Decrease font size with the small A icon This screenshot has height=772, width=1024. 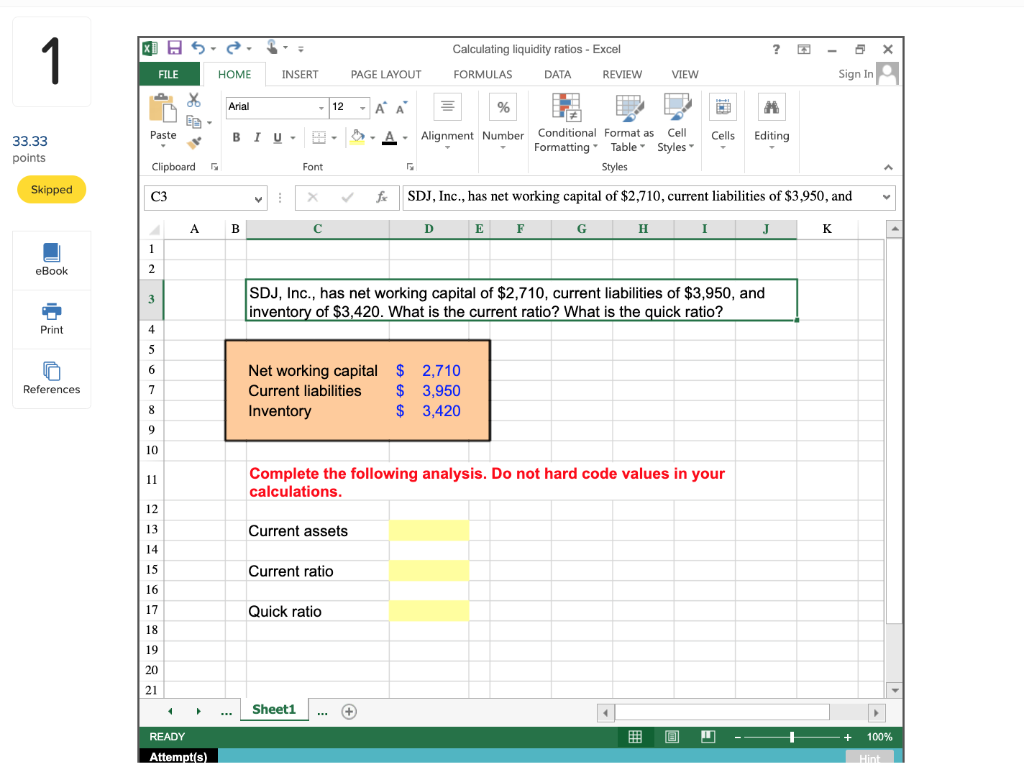click(x=402, y=108)
